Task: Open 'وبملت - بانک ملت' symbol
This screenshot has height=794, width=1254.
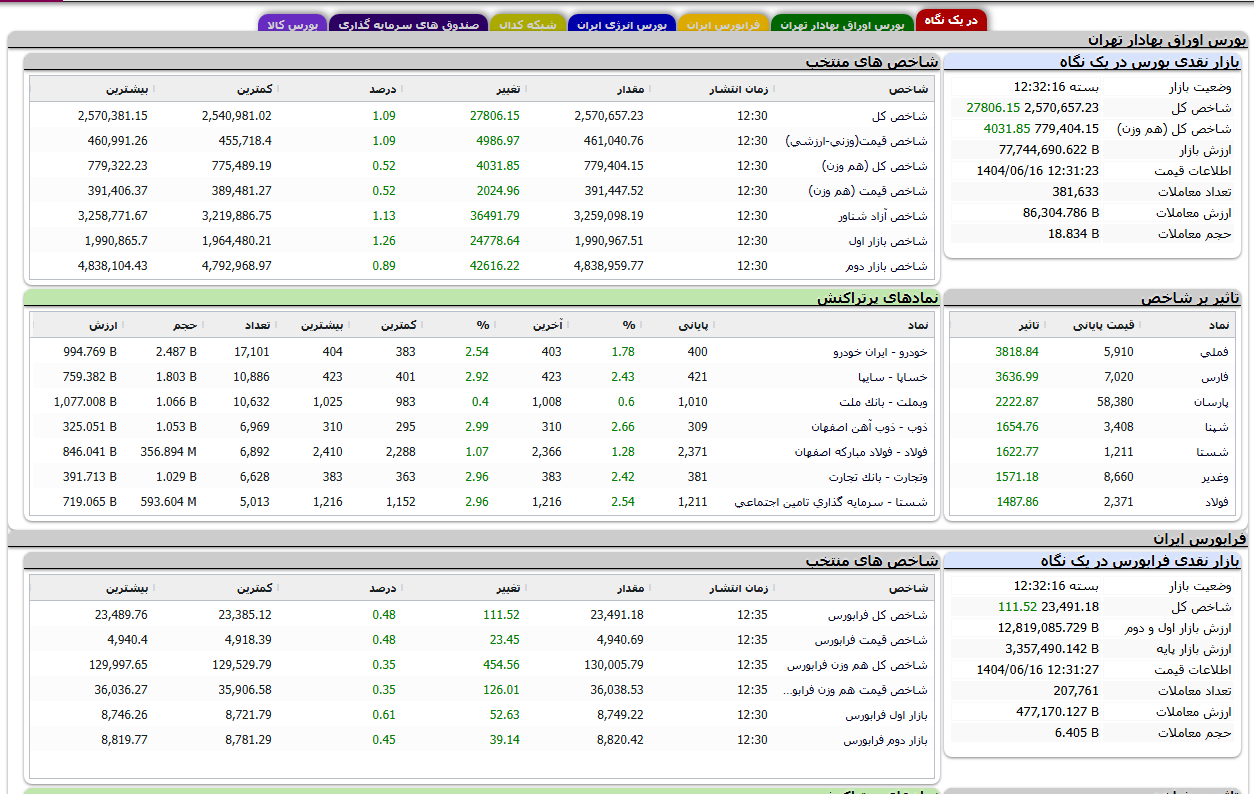Action: [x=884, y=402]
